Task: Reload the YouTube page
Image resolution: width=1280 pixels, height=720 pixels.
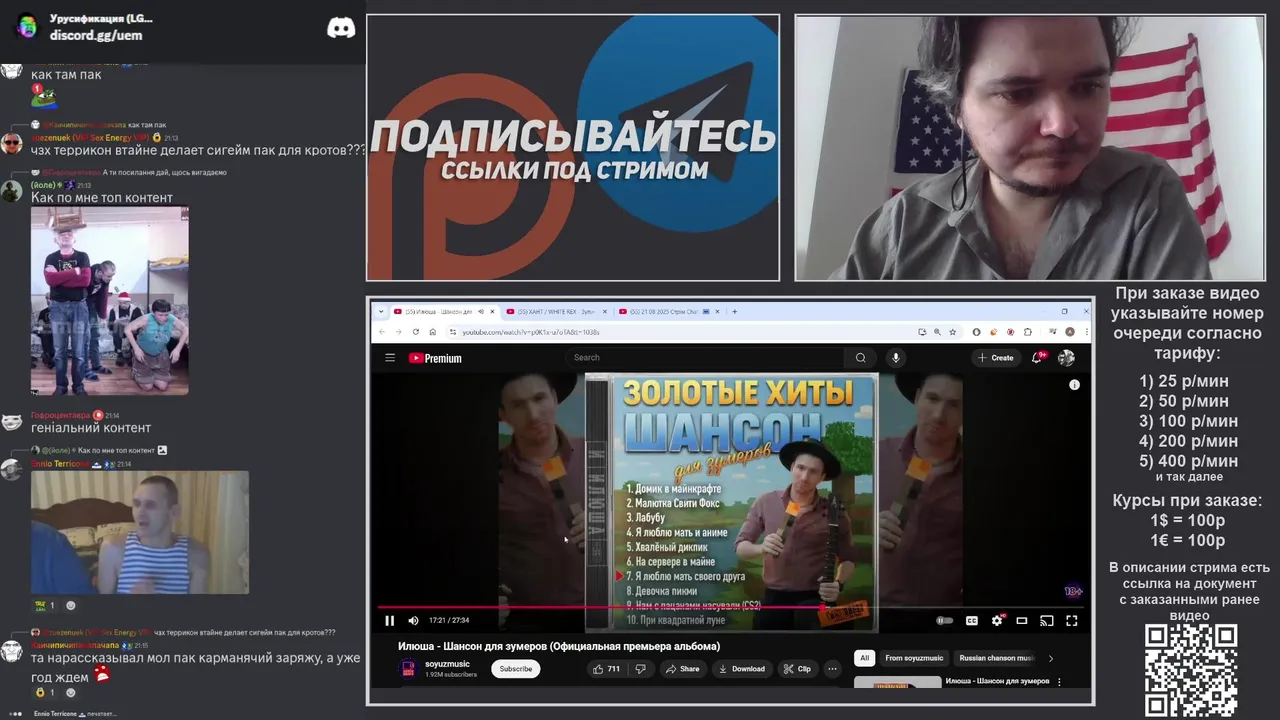Action: (x=414, y=332)
